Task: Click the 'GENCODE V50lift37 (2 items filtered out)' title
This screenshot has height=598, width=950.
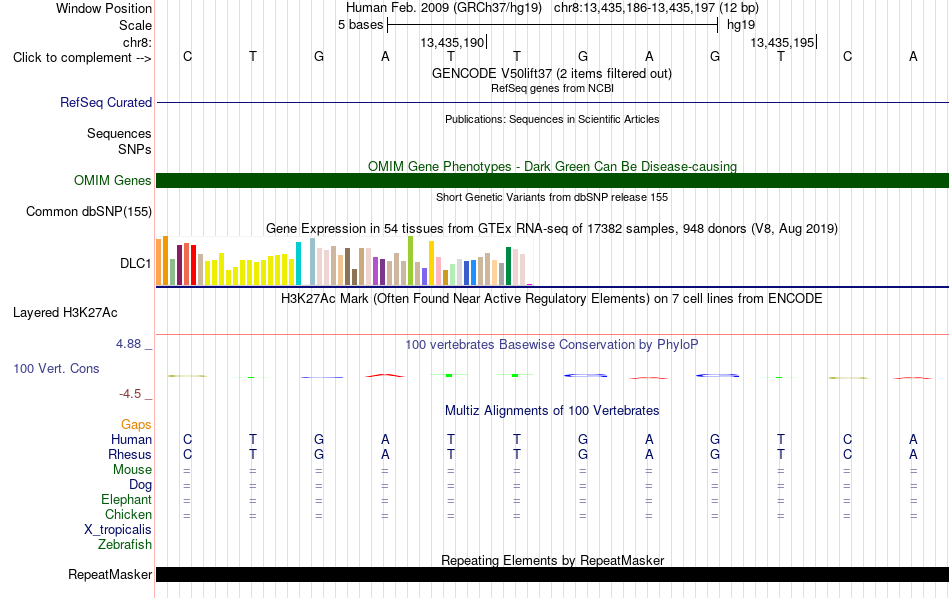Action: pyautogui.click(x=552, y=73)
